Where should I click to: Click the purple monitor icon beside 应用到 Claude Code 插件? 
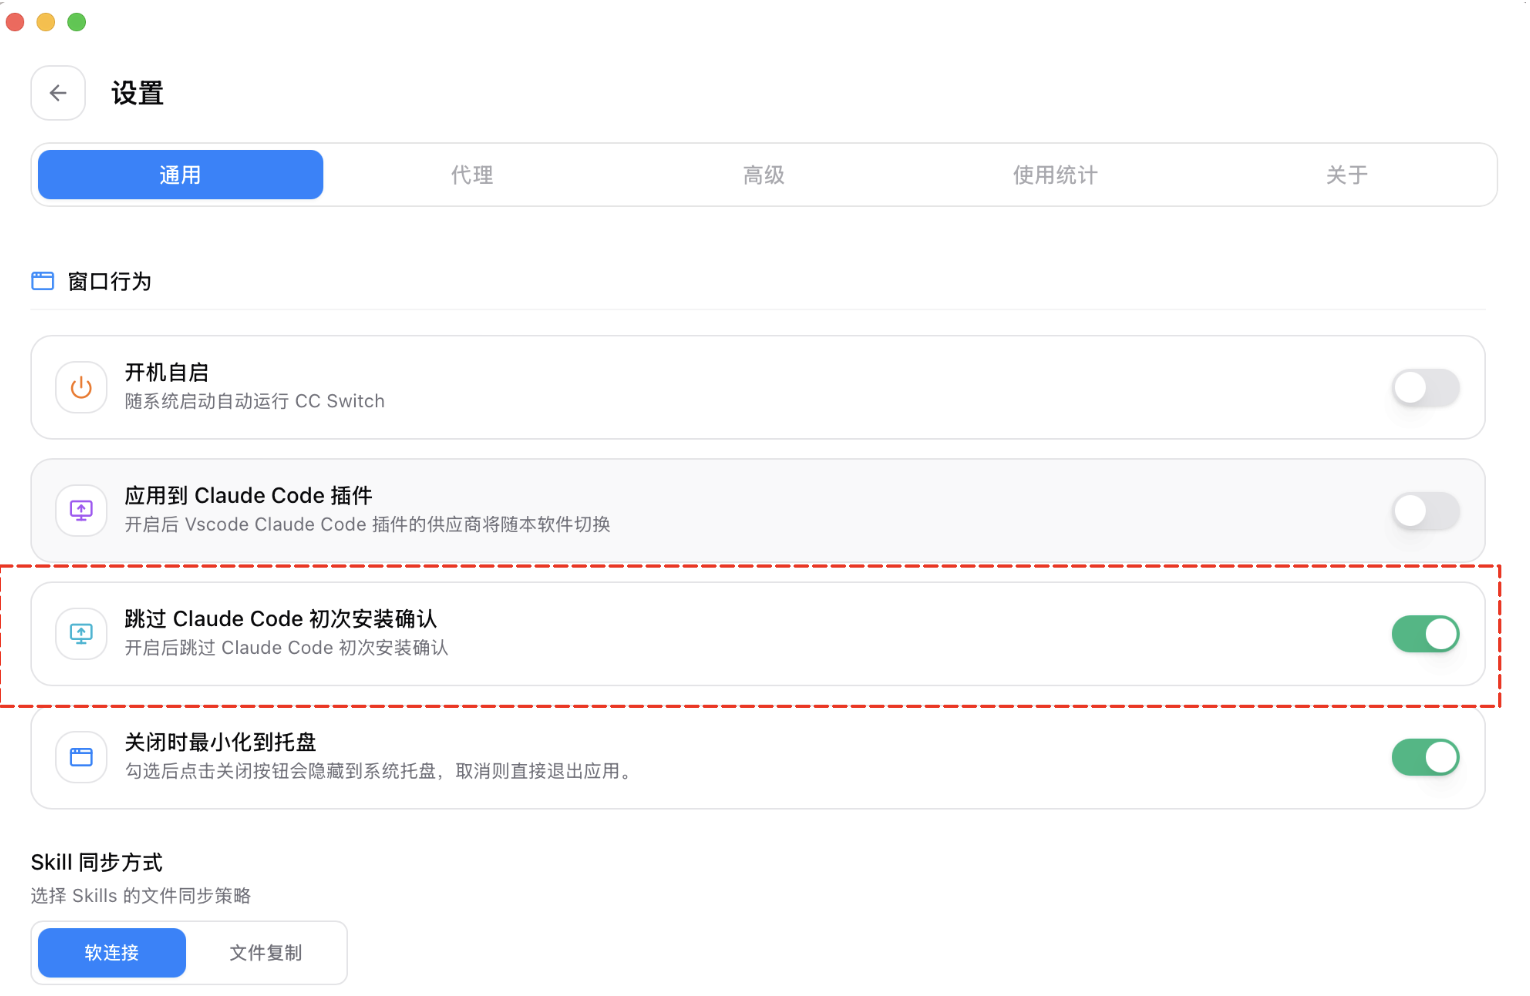81,510
